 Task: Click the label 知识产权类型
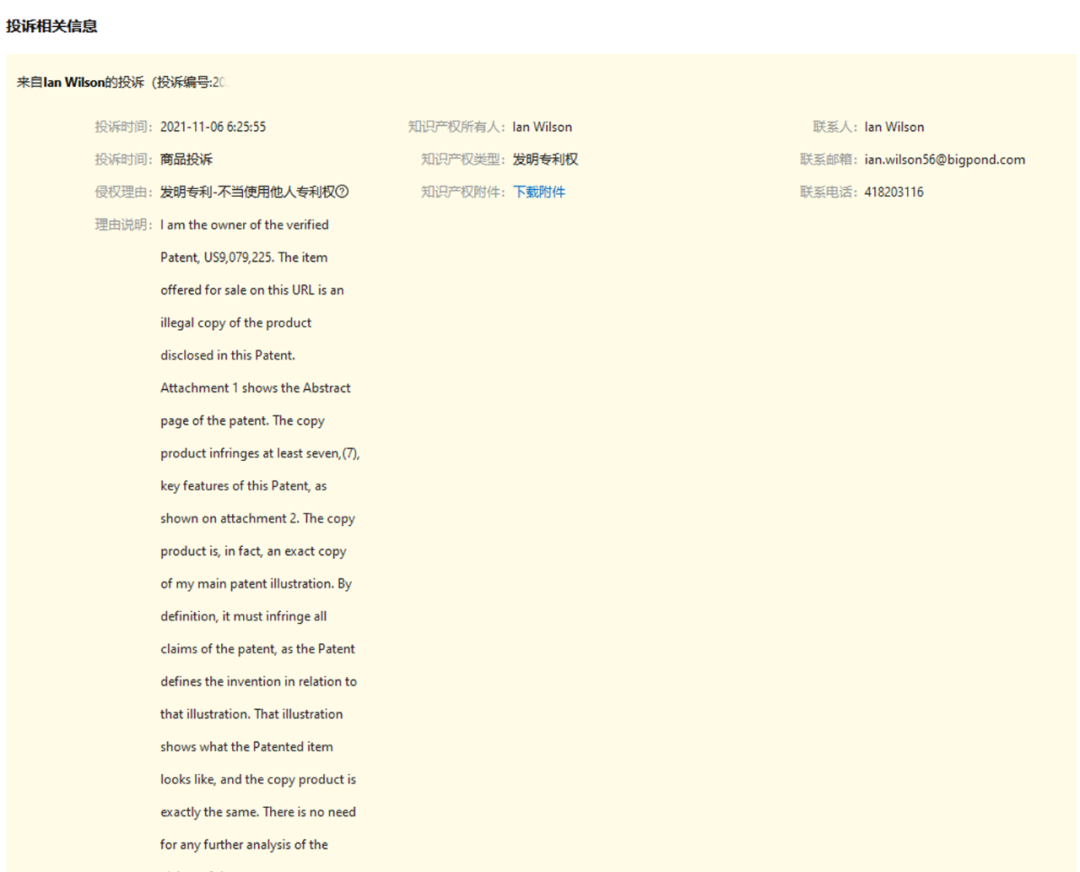(x=462, y=160)
